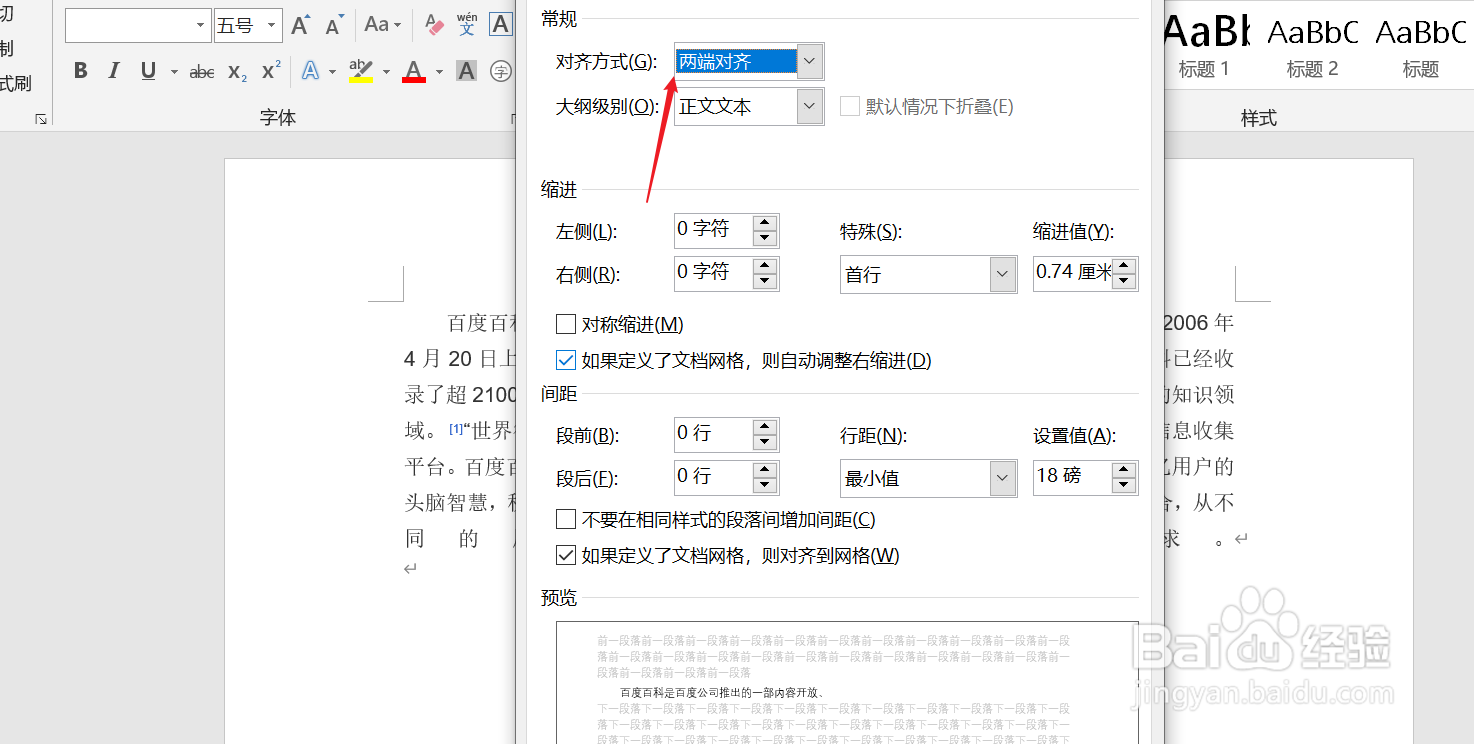Increase 段前 spacing with up arrow
The height and width of the screenshot is (744, 1474).
765,427
